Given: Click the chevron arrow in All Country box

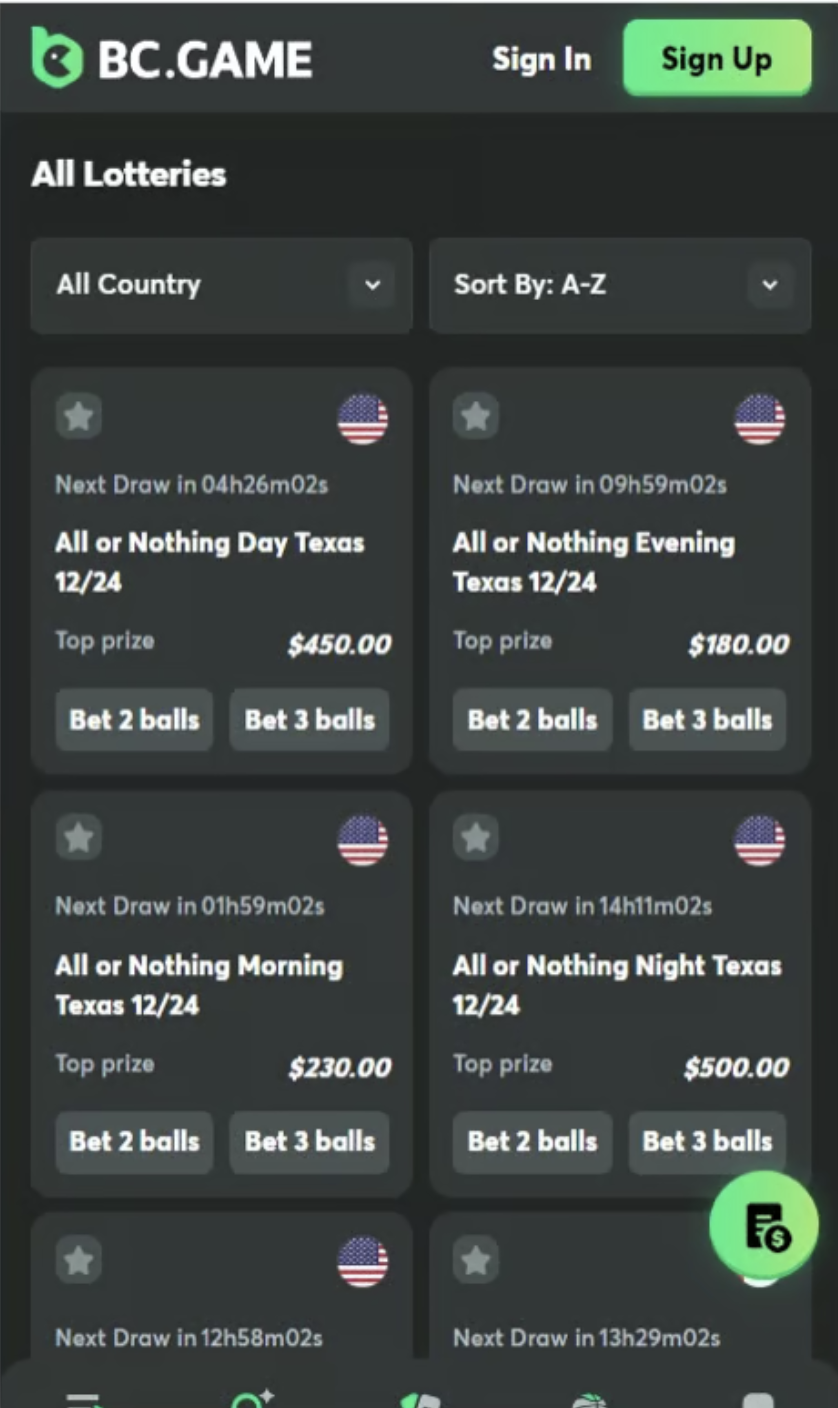Looking at the screenshot, I should click(372, 285).
